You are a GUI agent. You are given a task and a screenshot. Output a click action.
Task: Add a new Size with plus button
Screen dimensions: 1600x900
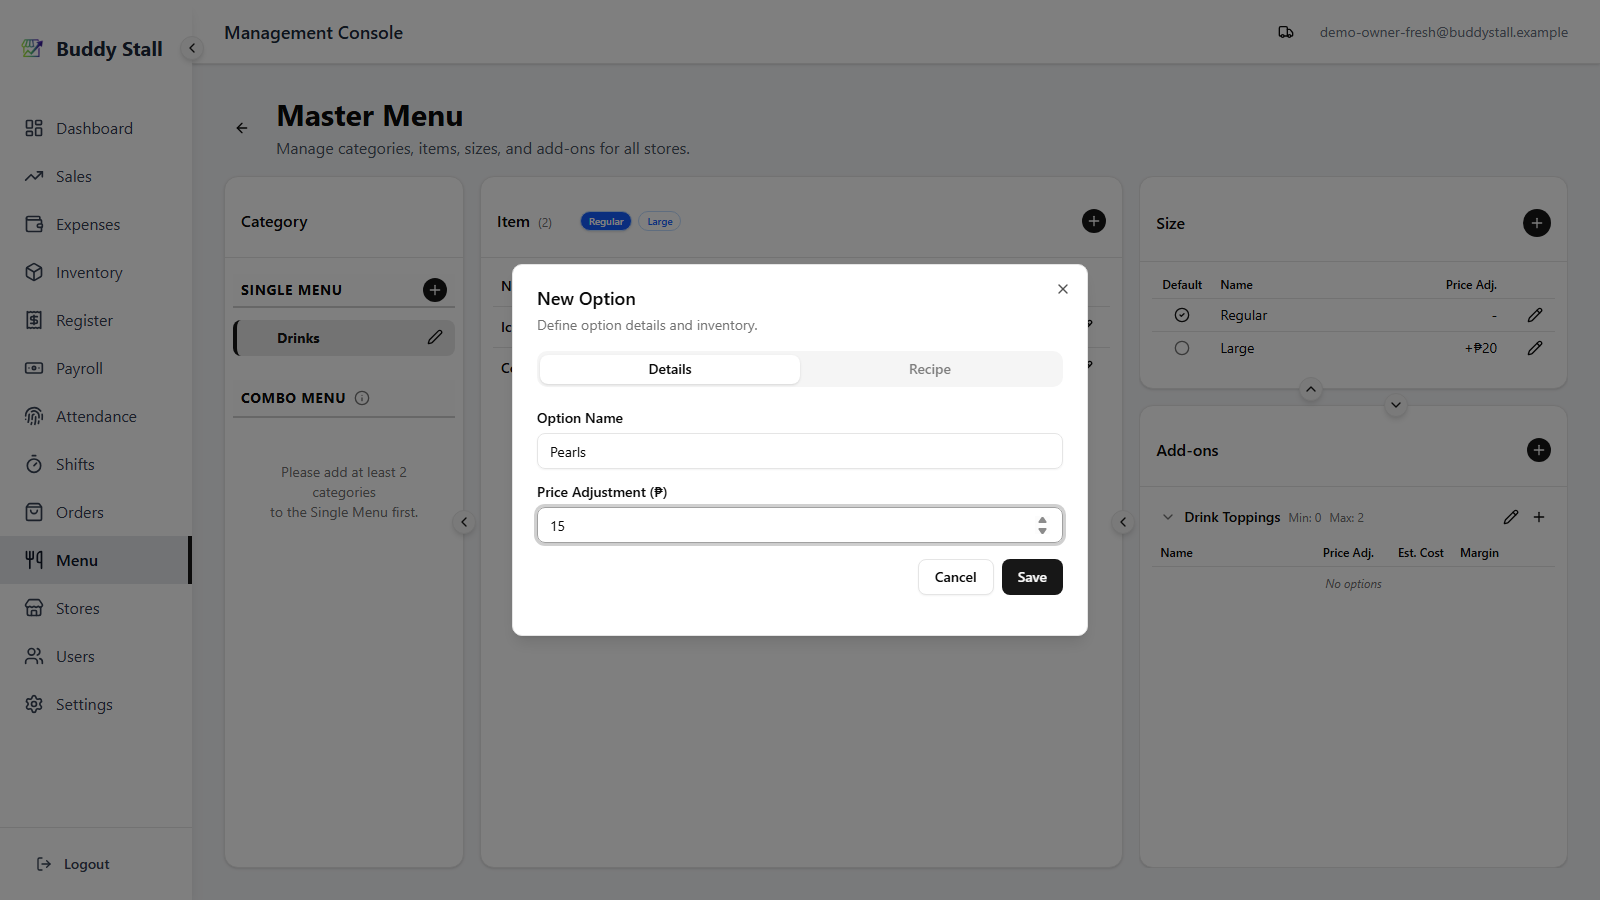1537,223
